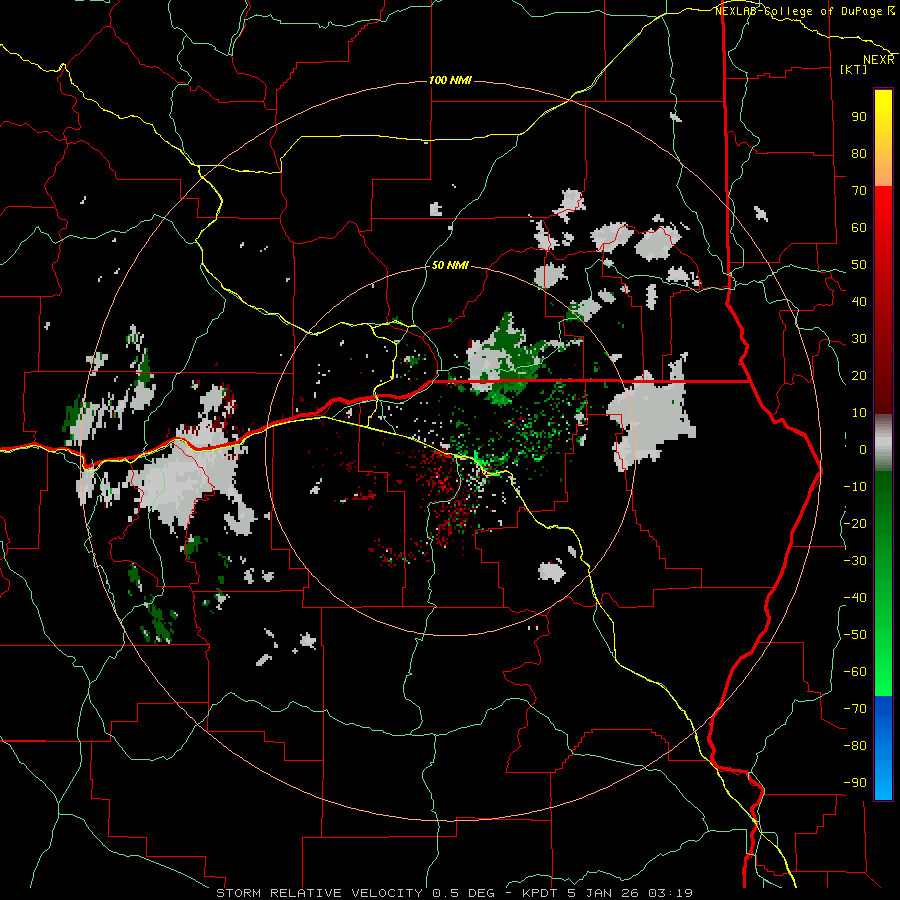Pick the green segment of the color bar
The image size is (900, 900).
pos(883,583)
